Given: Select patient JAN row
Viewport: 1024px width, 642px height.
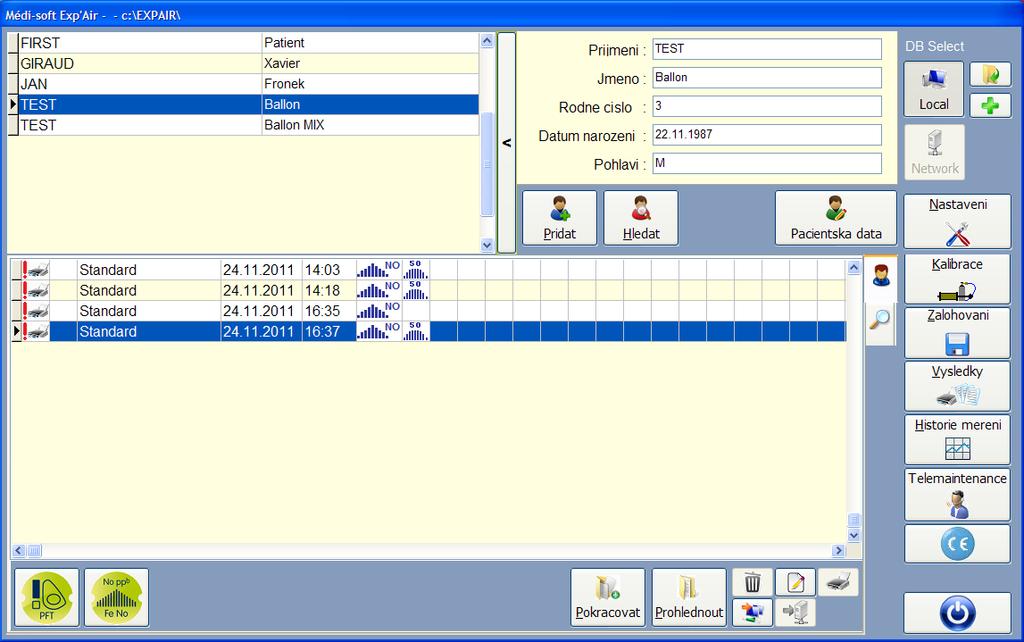Looking at the screenshot, I should click(249, 84).
